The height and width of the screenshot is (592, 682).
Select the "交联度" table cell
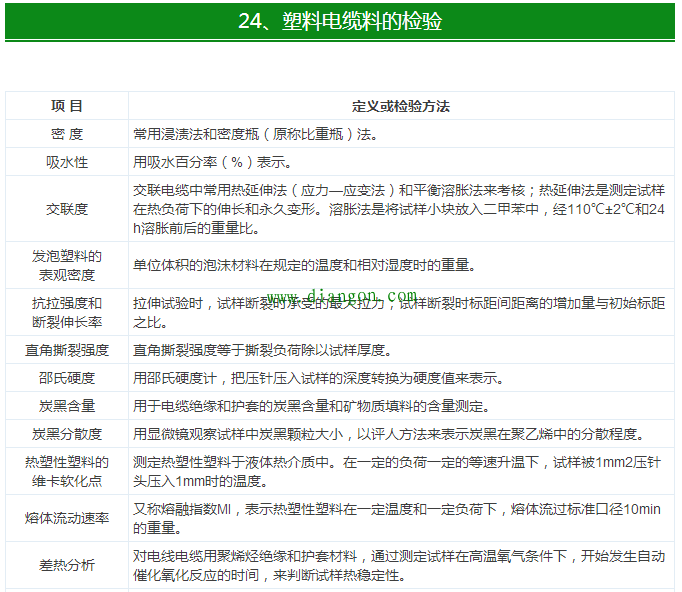tap(67, 209)
